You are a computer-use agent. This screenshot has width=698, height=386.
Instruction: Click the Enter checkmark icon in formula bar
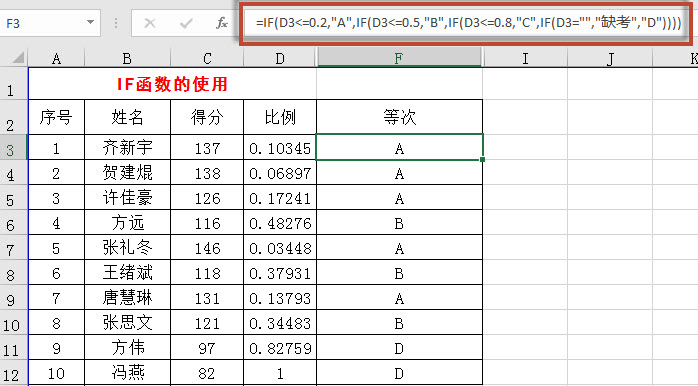(186, 23)
